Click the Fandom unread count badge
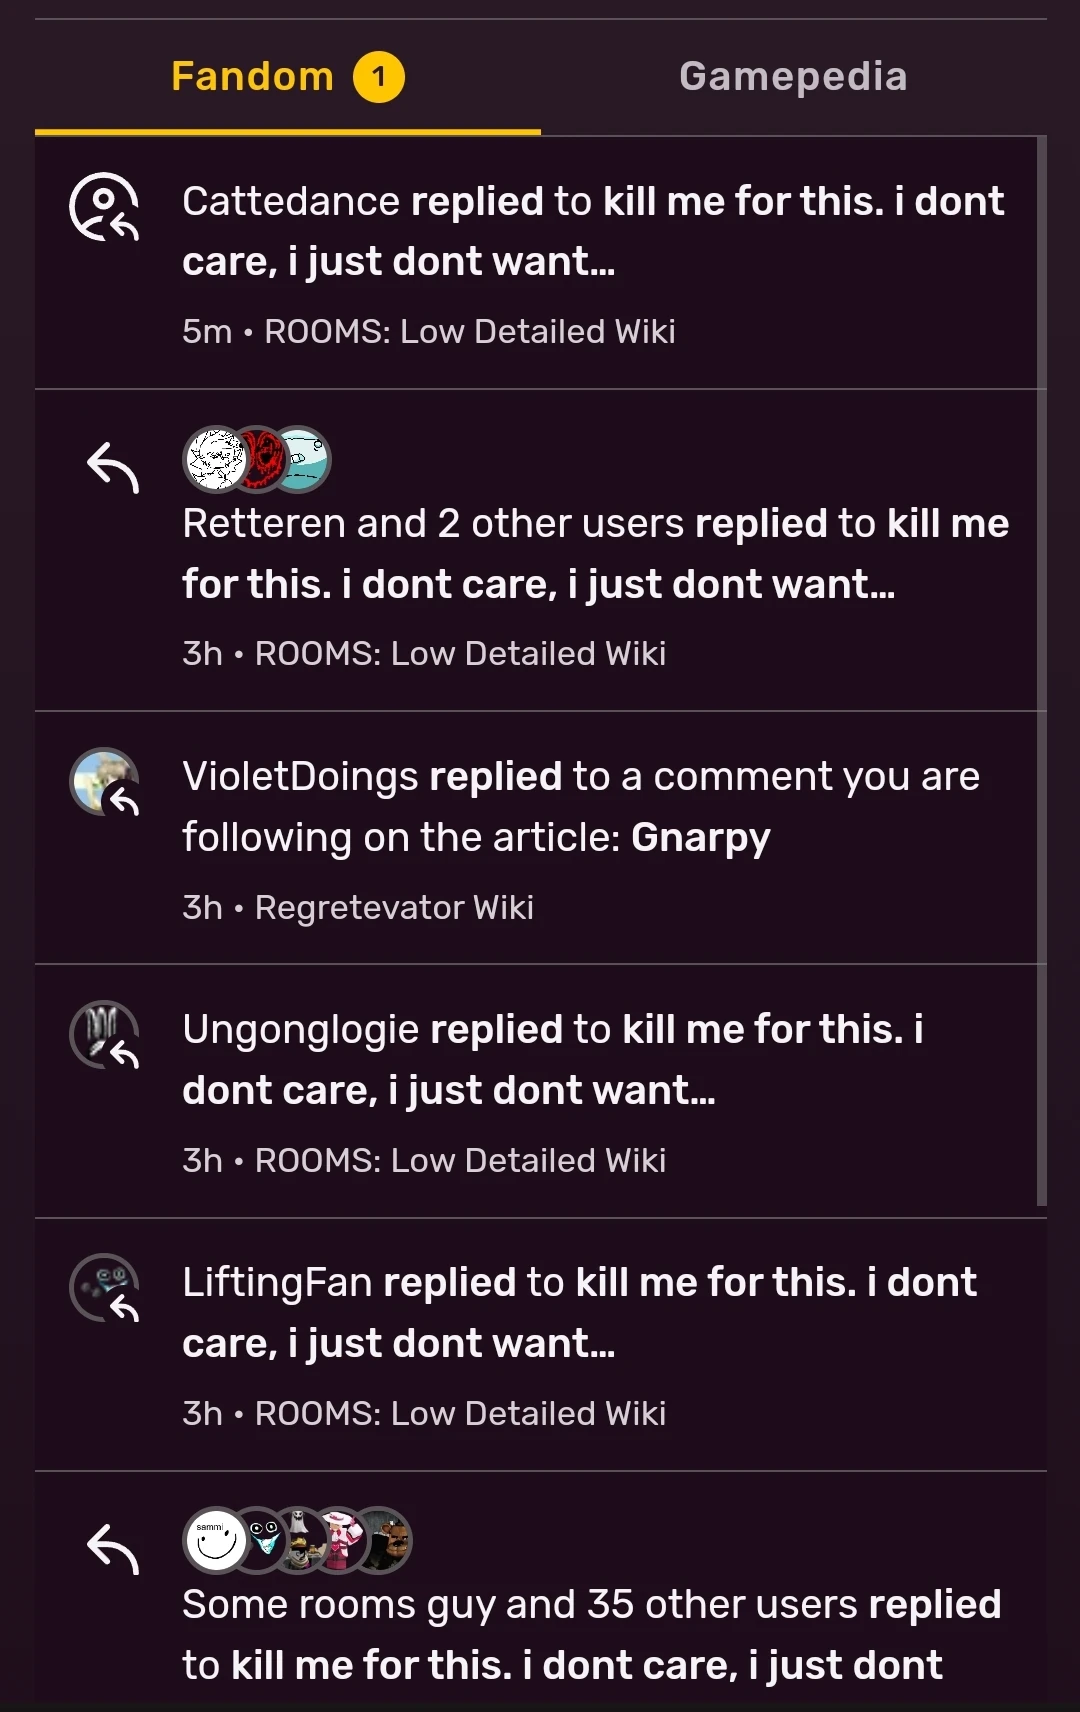 379,77
